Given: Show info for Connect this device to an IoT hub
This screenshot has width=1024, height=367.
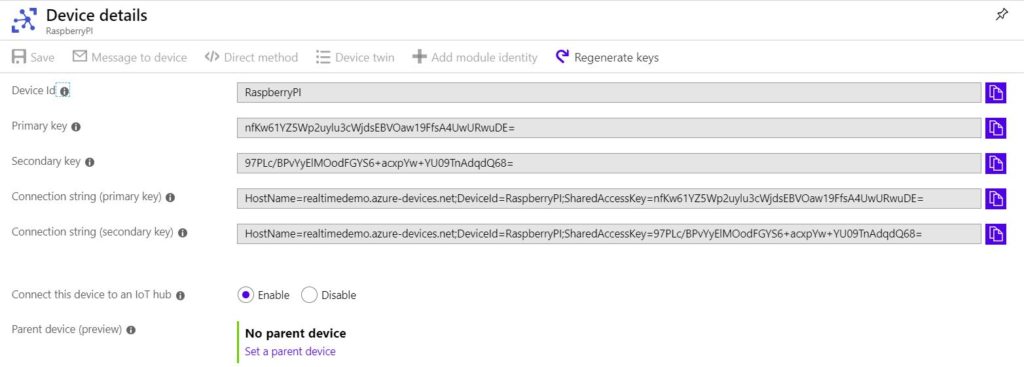Looking at the screenshot, I should [180, 296].
